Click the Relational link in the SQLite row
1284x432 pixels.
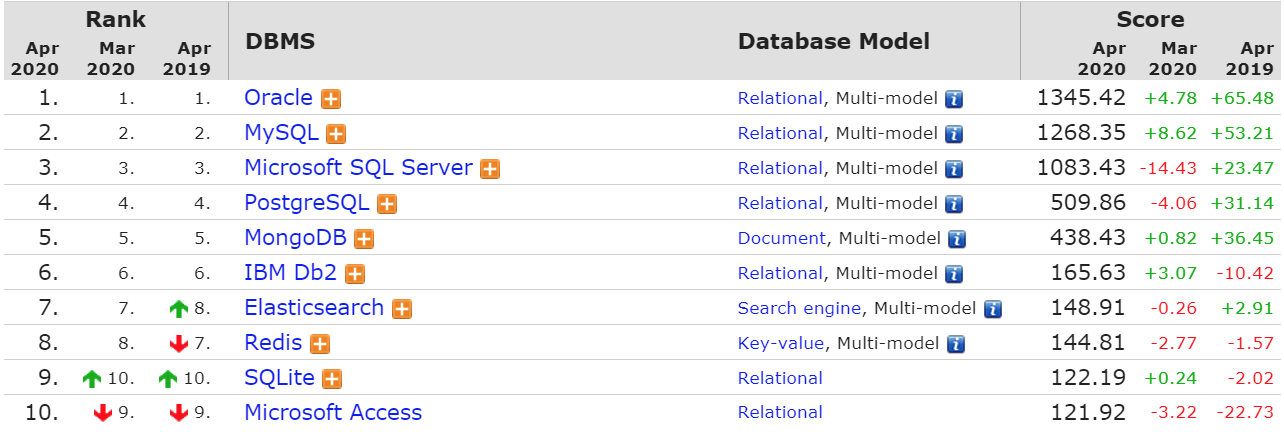coord(780,378)
